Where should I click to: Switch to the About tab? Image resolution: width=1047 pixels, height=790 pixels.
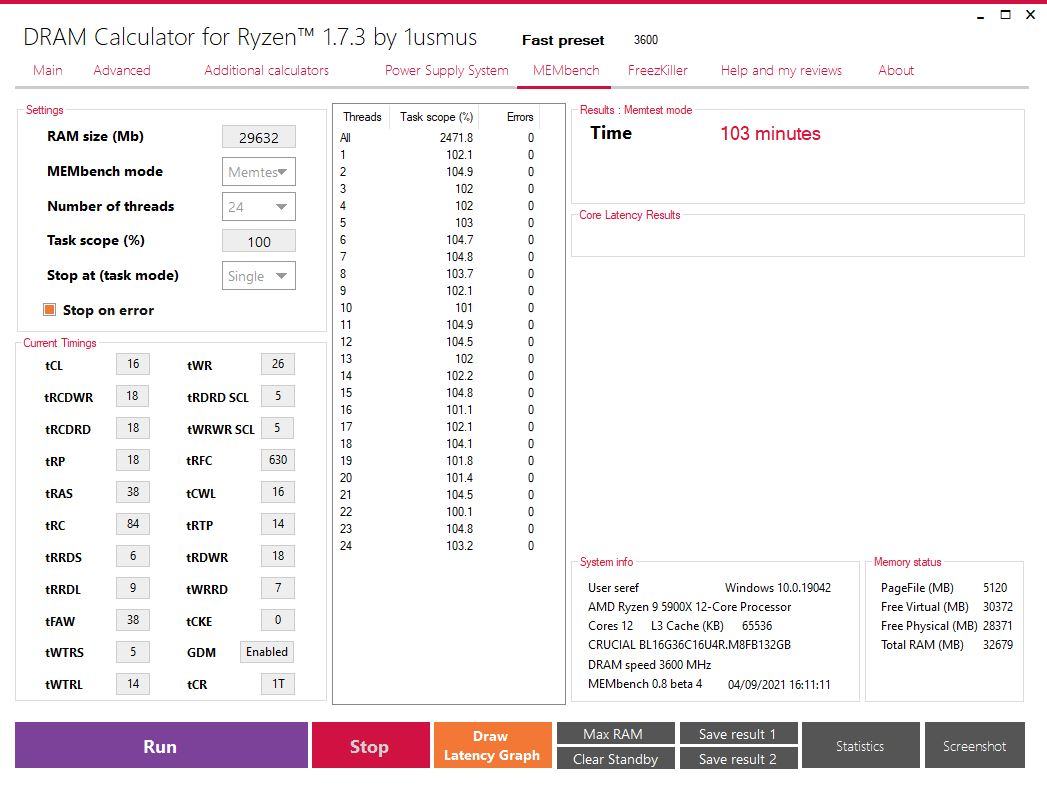pyautogui.click(x=896, y=70)
